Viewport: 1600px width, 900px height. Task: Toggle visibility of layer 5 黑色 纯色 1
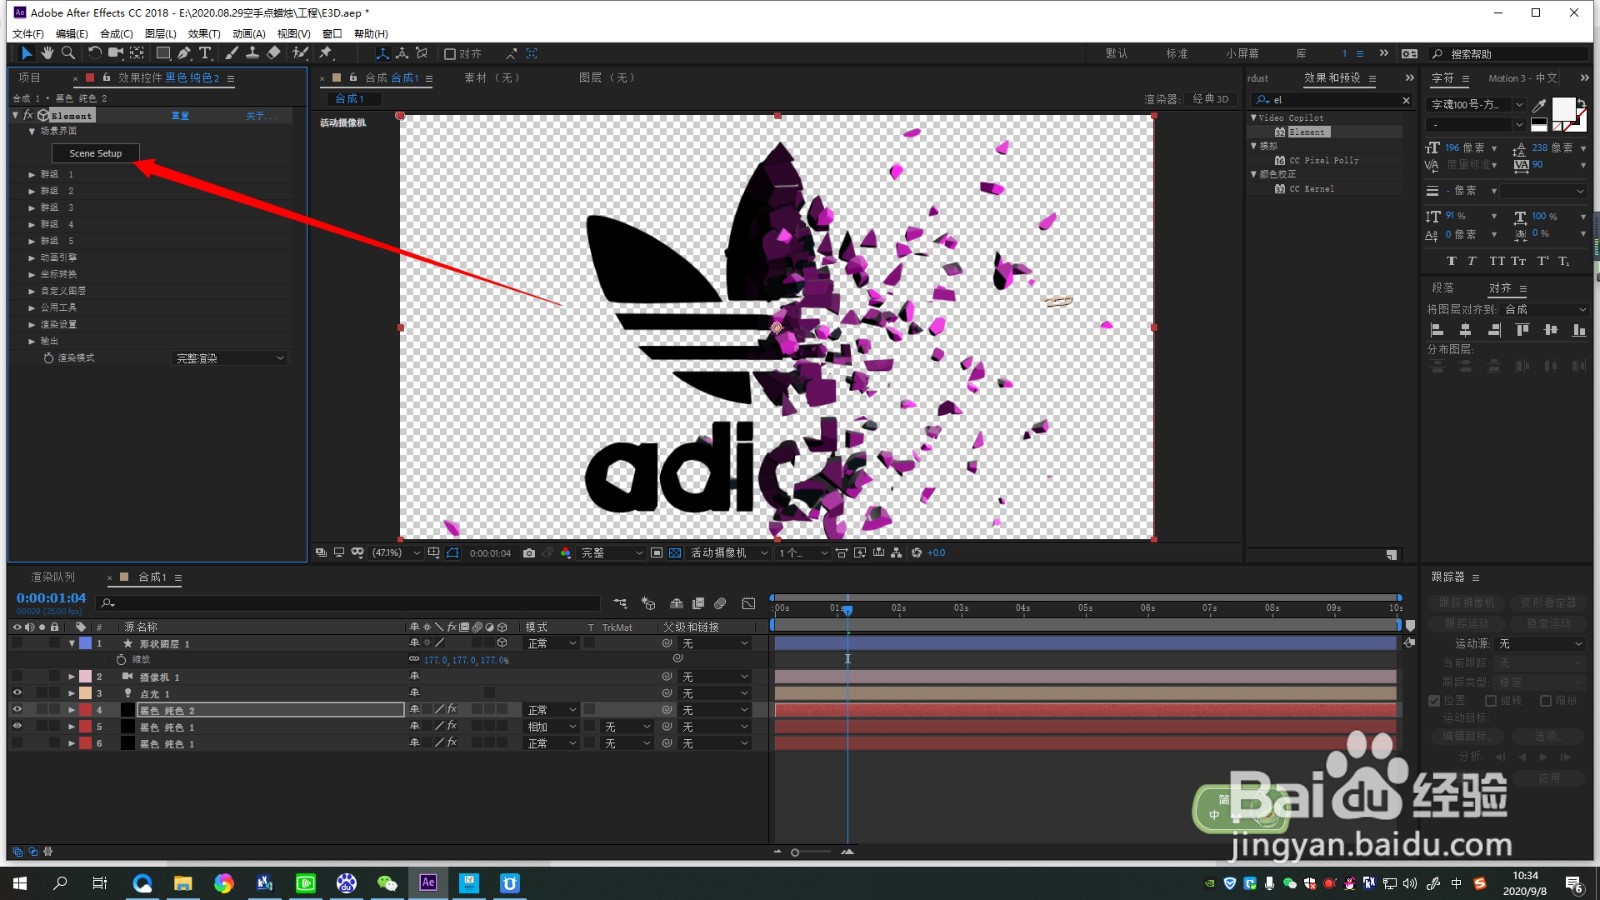click(17, 727)
